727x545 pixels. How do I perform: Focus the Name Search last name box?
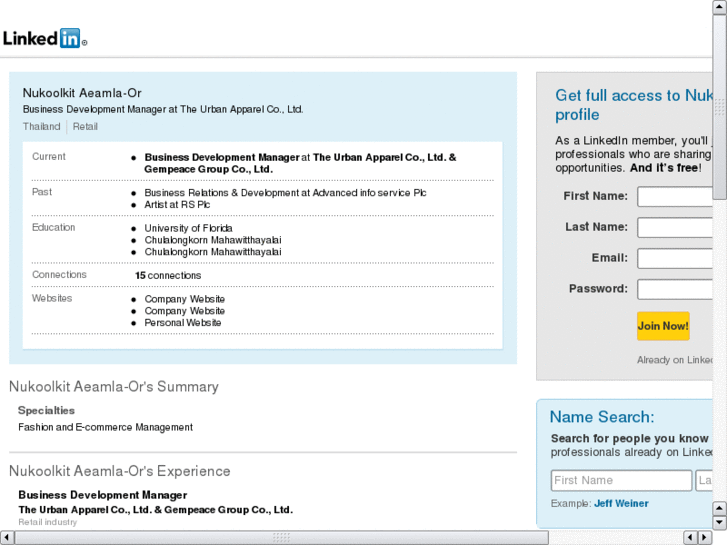tap(704, 481)
